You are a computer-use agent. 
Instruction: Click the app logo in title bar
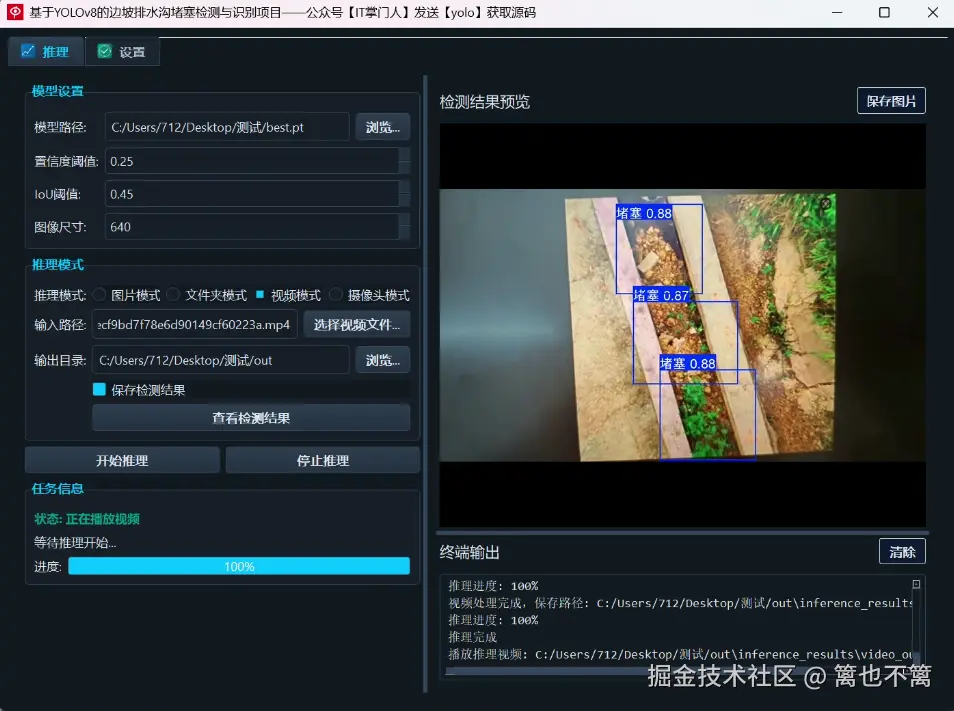[15, 12]
